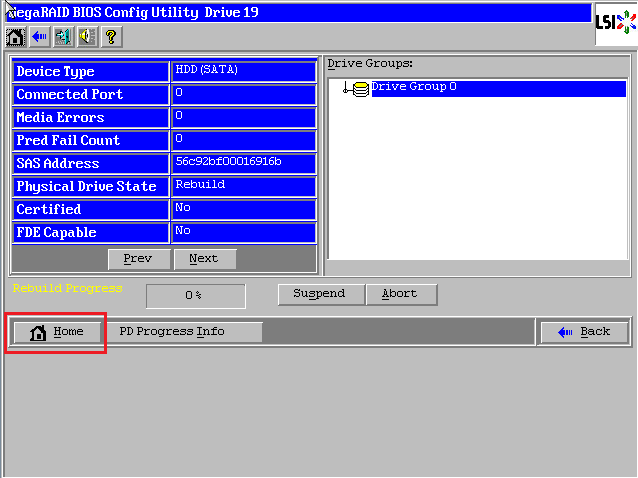Click the Device Type HDD (SATA) value
This screenshot has width=638, height=478.
point(244,71)
